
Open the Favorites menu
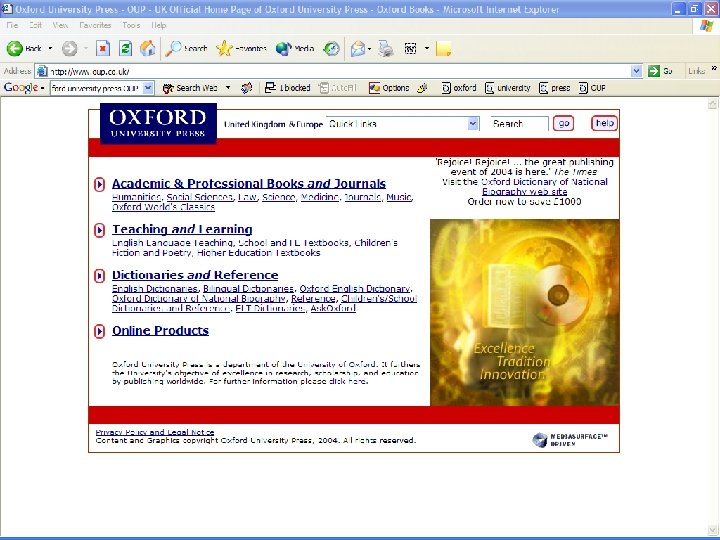pos(95,25)
